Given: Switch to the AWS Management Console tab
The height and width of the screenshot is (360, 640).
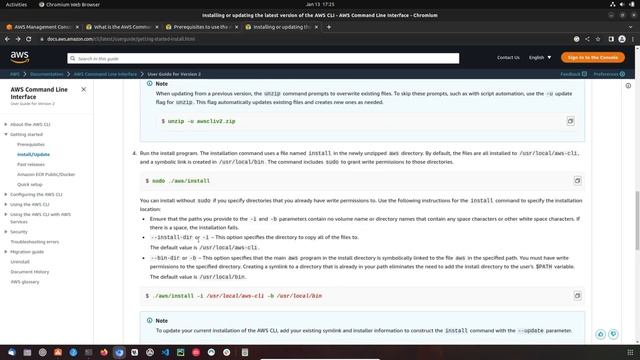Looking at the screenshot, I should pos(42,27).
